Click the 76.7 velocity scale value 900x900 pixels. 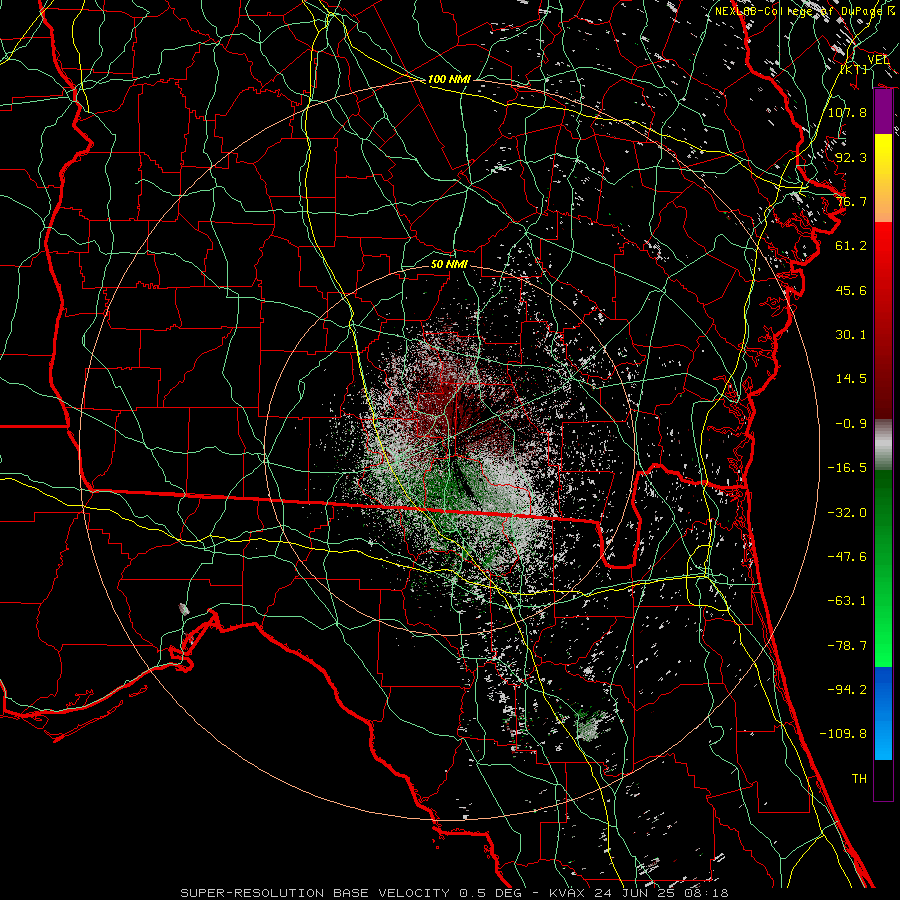click(x=851, y=201)
